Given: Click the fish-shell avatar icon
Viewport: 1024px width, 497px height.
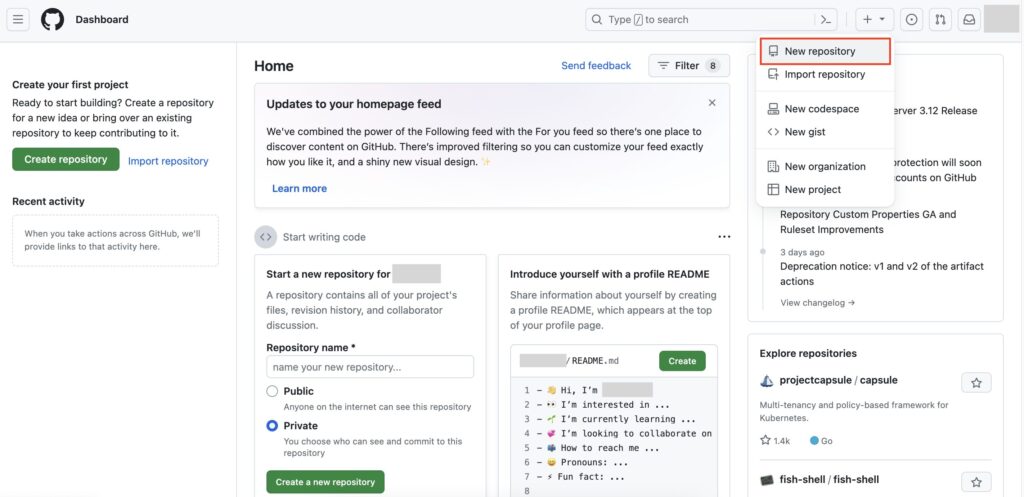Looking at the screenshot, I should click(x=767, y=480).
